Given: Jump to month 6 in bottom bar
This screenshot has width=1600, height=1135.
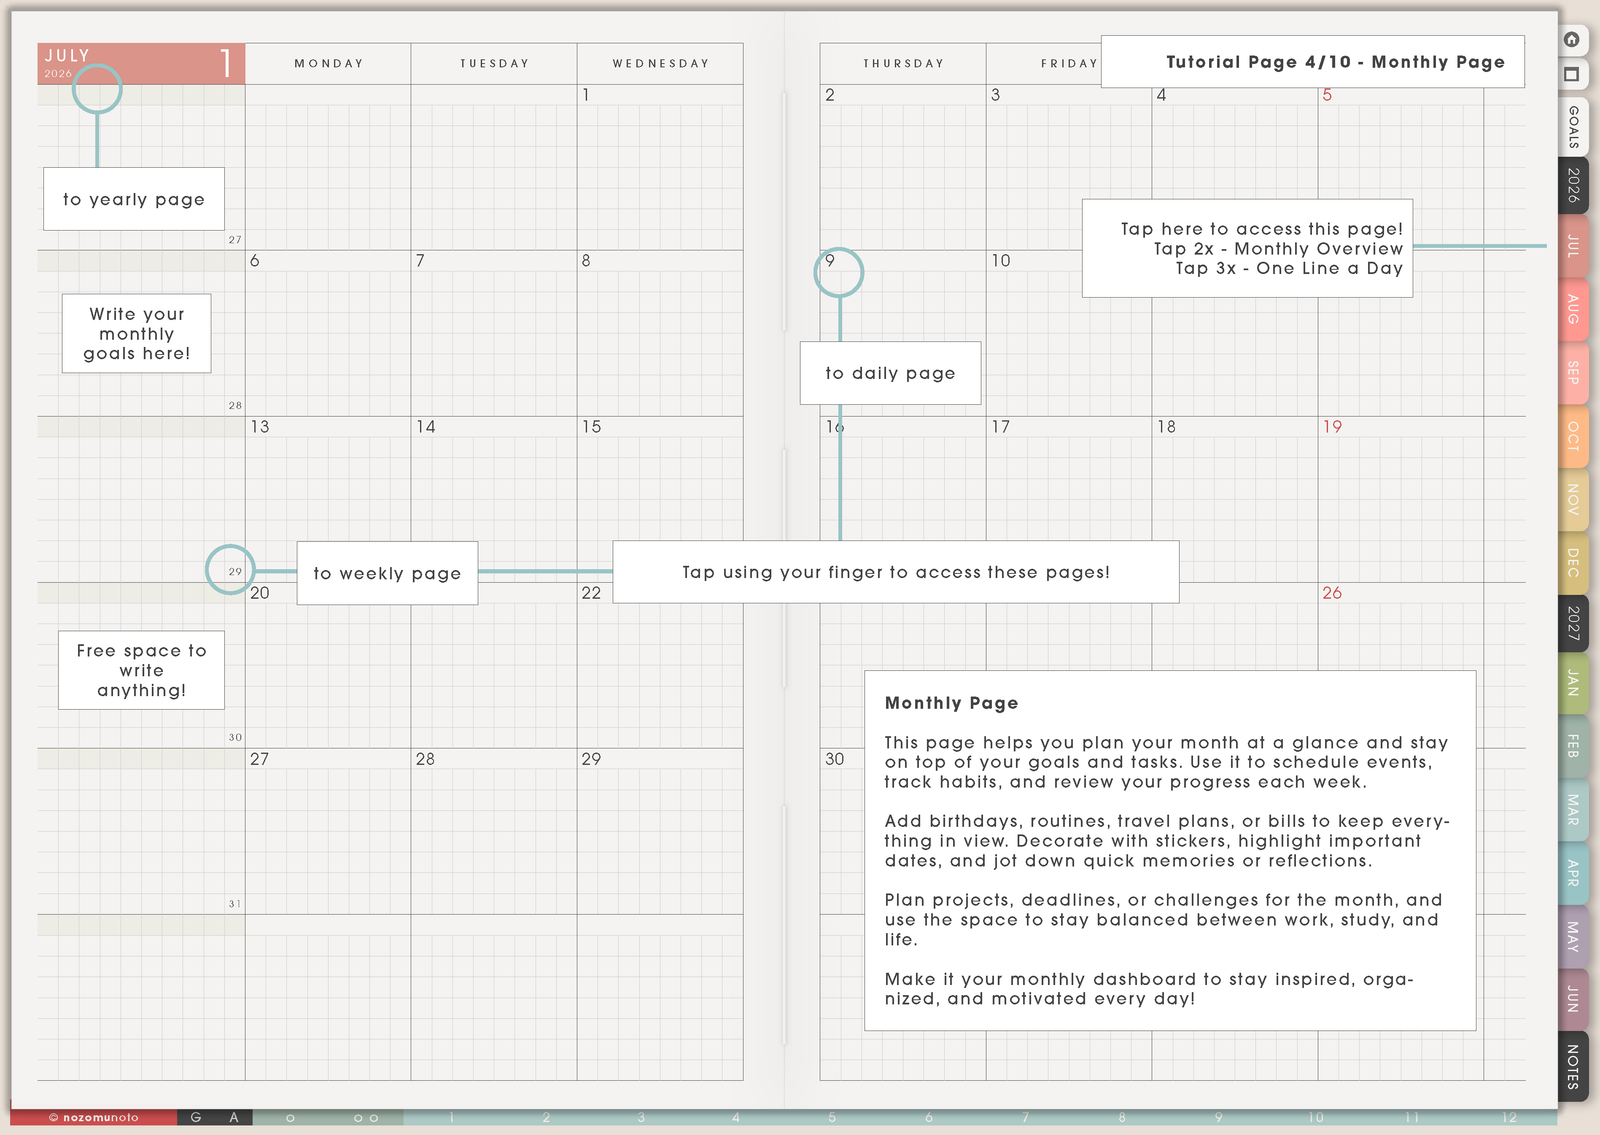Looking at the screenshot, I should click(929, 1118).
